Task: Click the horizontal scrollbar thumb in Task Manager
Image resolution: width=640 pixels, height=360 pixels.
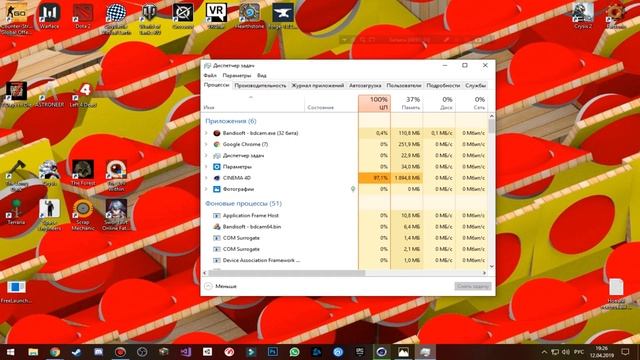Action: pyautogui.click(x=287, y=273)
